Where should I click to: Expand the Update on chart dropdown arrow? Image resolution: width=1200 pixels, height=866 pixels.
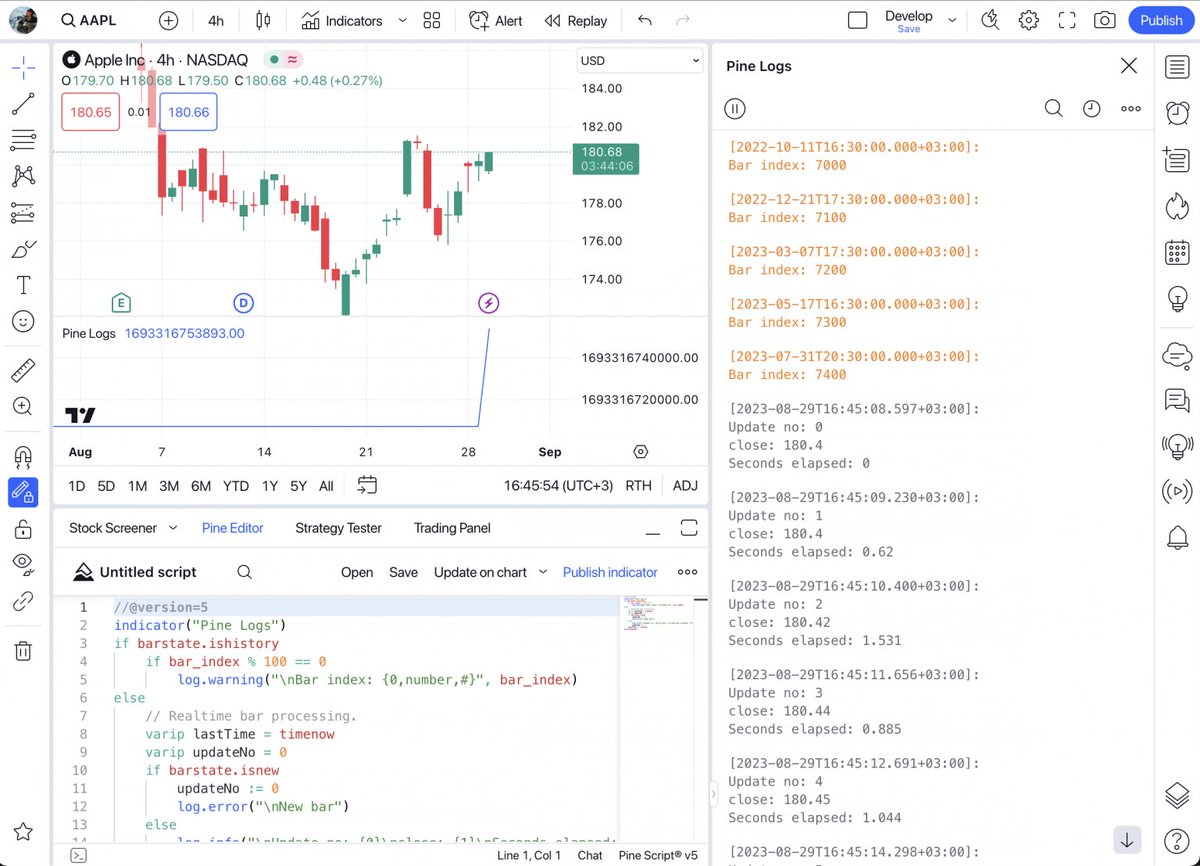(543, 572)
